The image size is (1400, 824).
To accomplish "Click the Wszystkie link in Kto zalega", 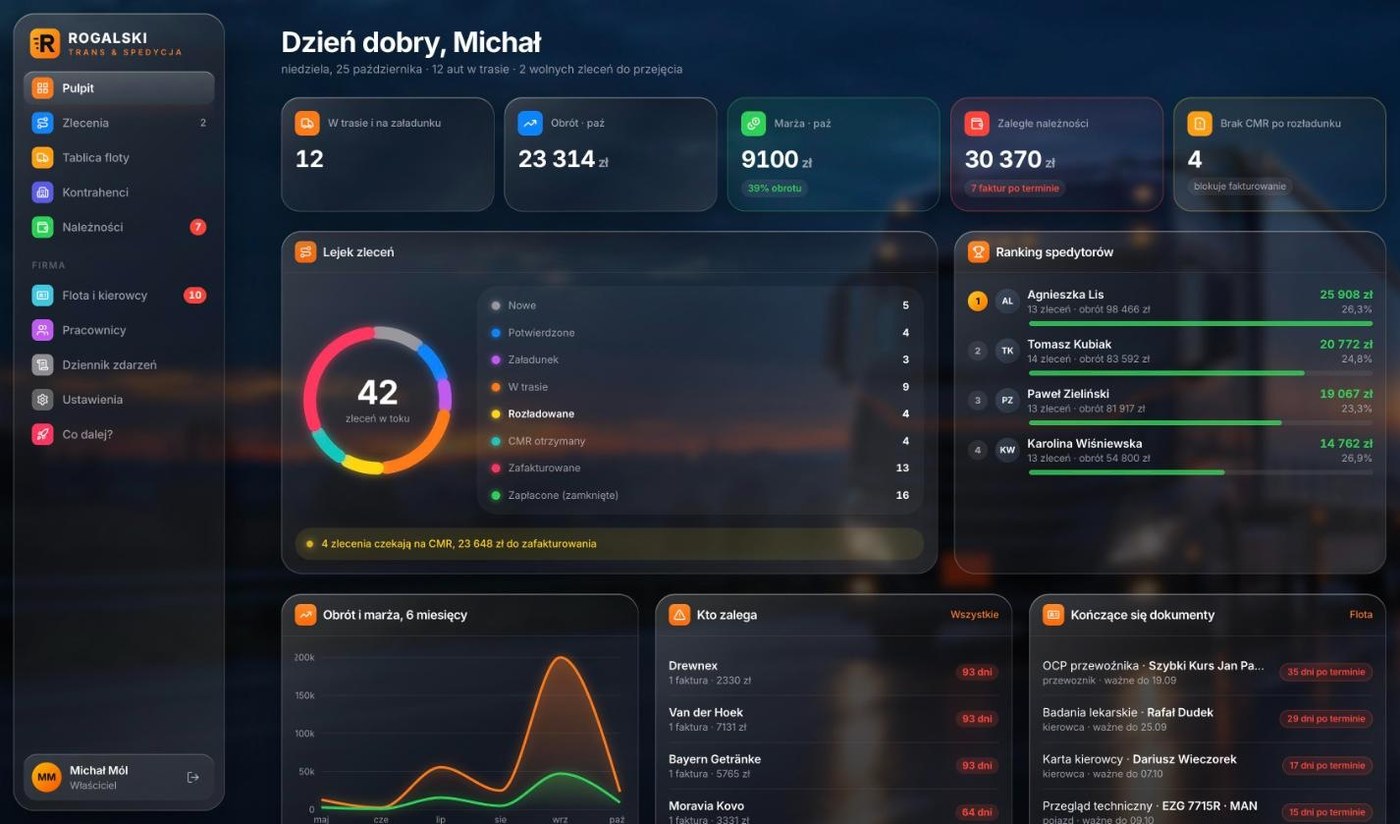I will pyautogui.click(x=974, y=615).
